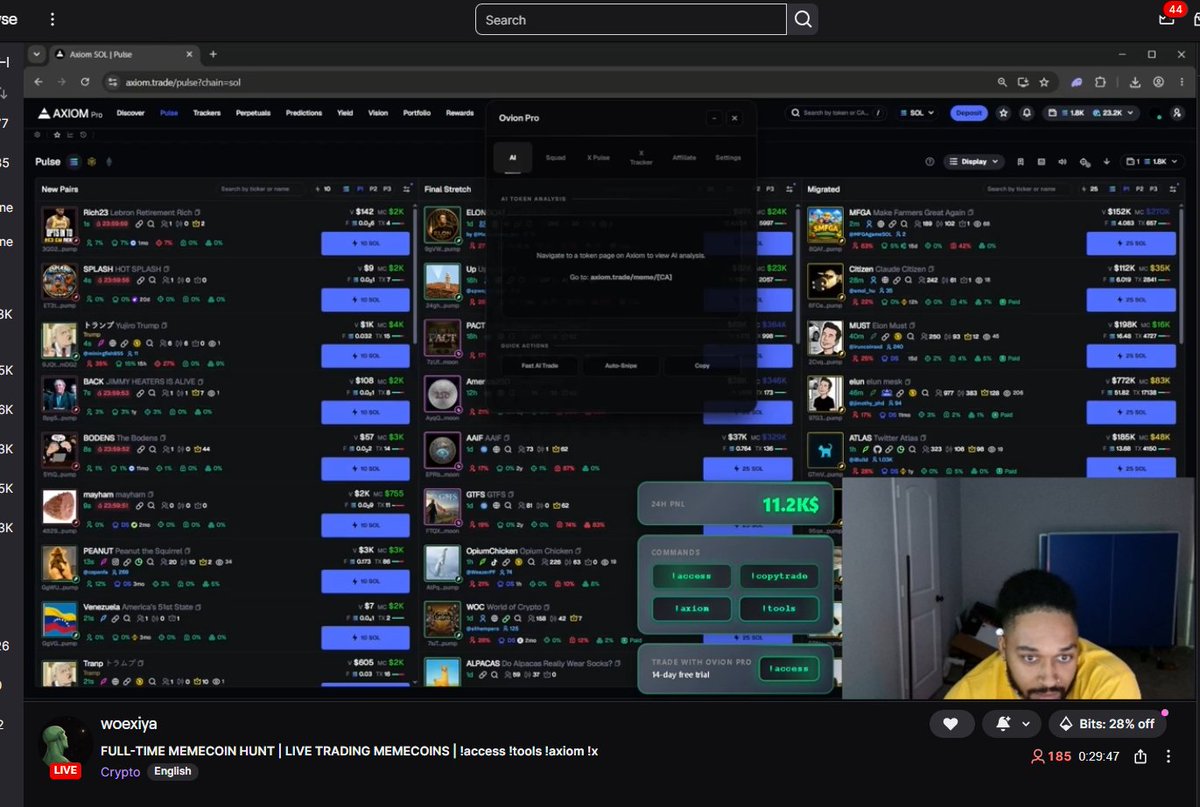This screenshot has height=807, width=1200.
Task: Switch to Affiliate tab in Ovion Pro
Action: pyautogui.click(x=684, y=157)
